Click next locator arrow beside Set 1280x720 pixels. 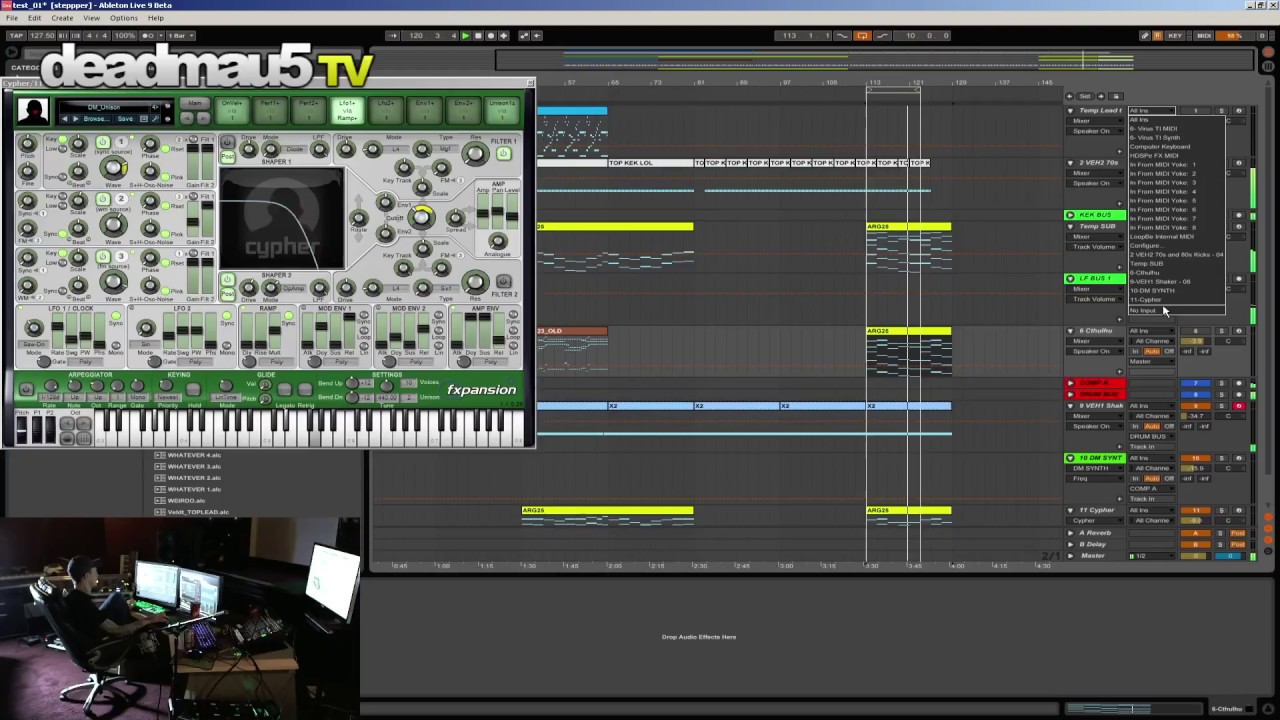point(1099,97)
